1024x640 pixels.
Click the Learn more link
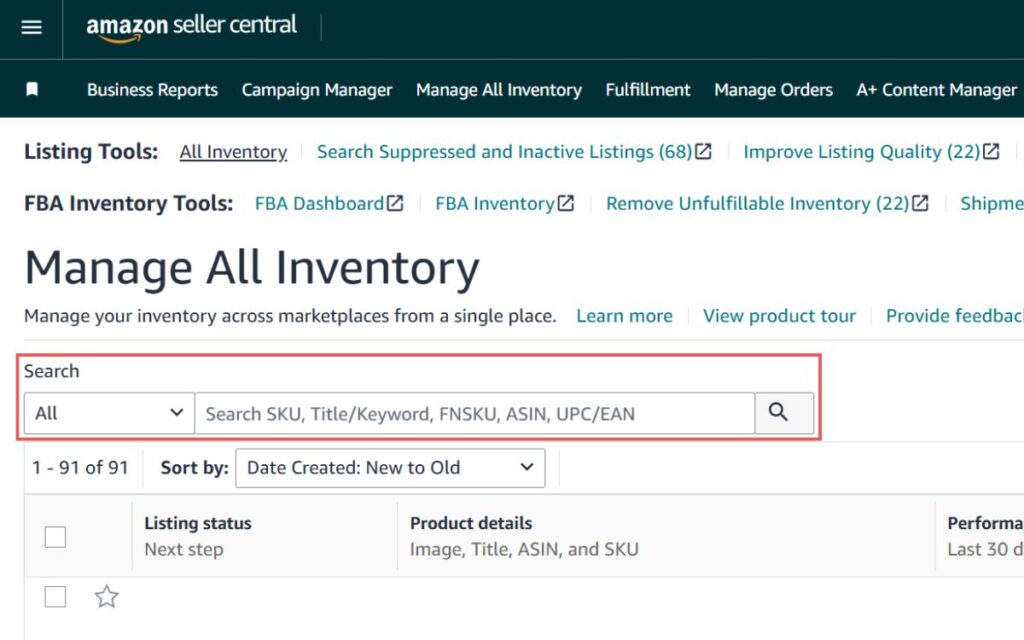click(624, 316)
